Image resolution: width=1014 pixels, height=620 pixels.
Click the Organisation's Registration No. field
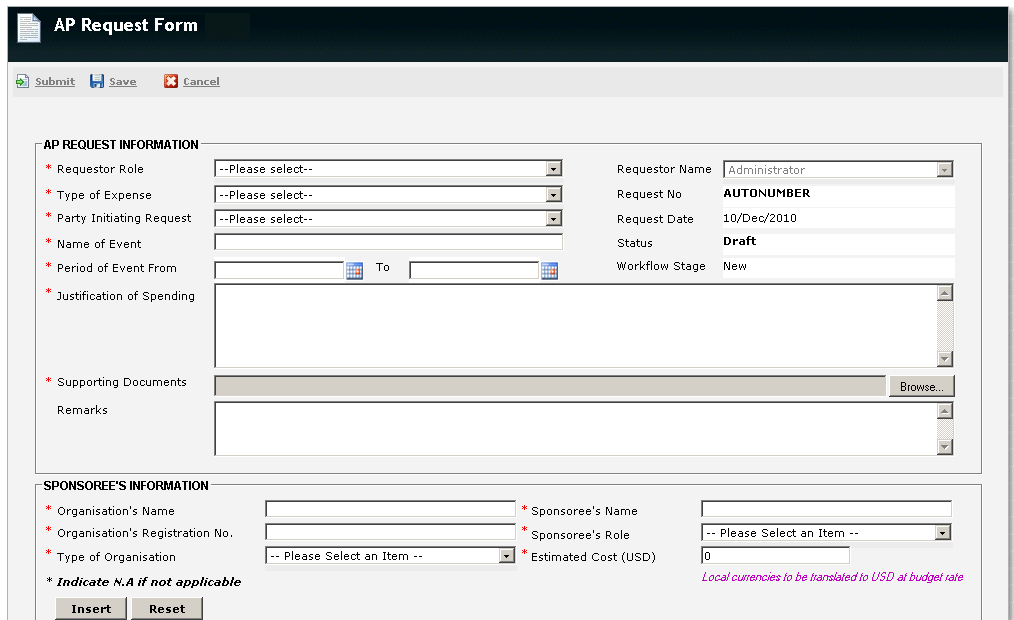(391, 532)
